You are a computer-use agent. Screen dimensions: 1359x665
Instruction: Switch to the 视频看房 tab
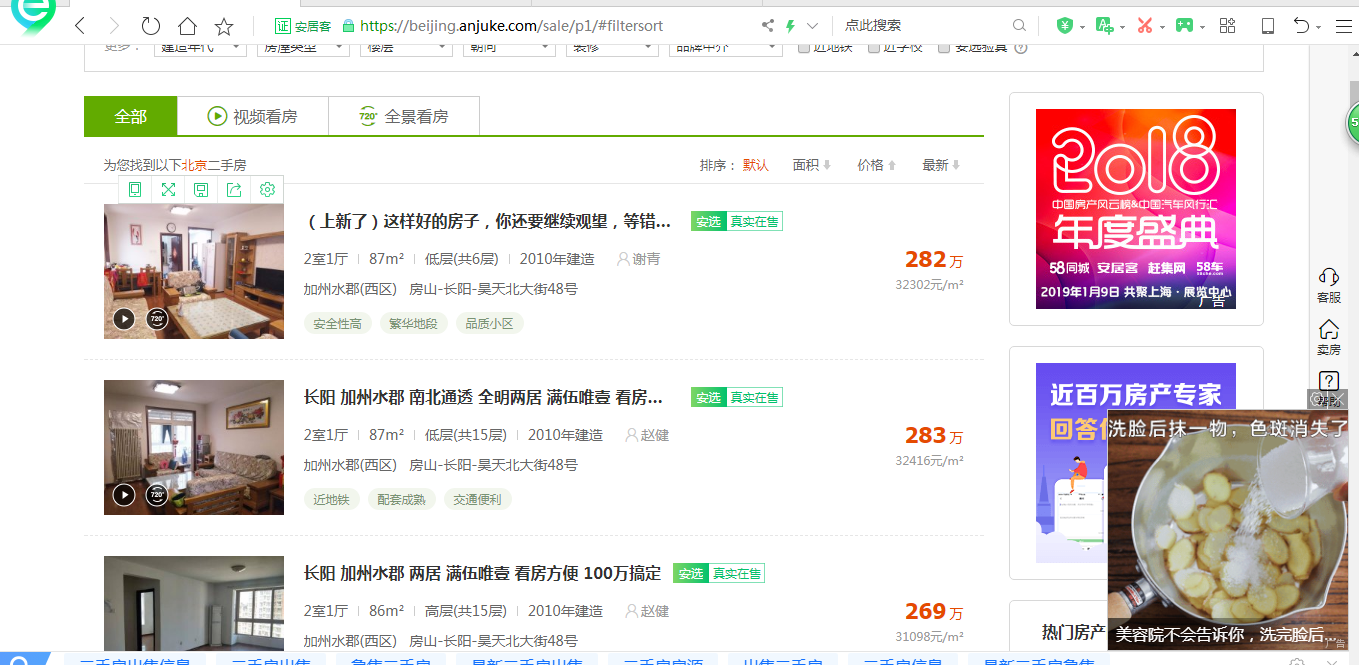(253, 116)
